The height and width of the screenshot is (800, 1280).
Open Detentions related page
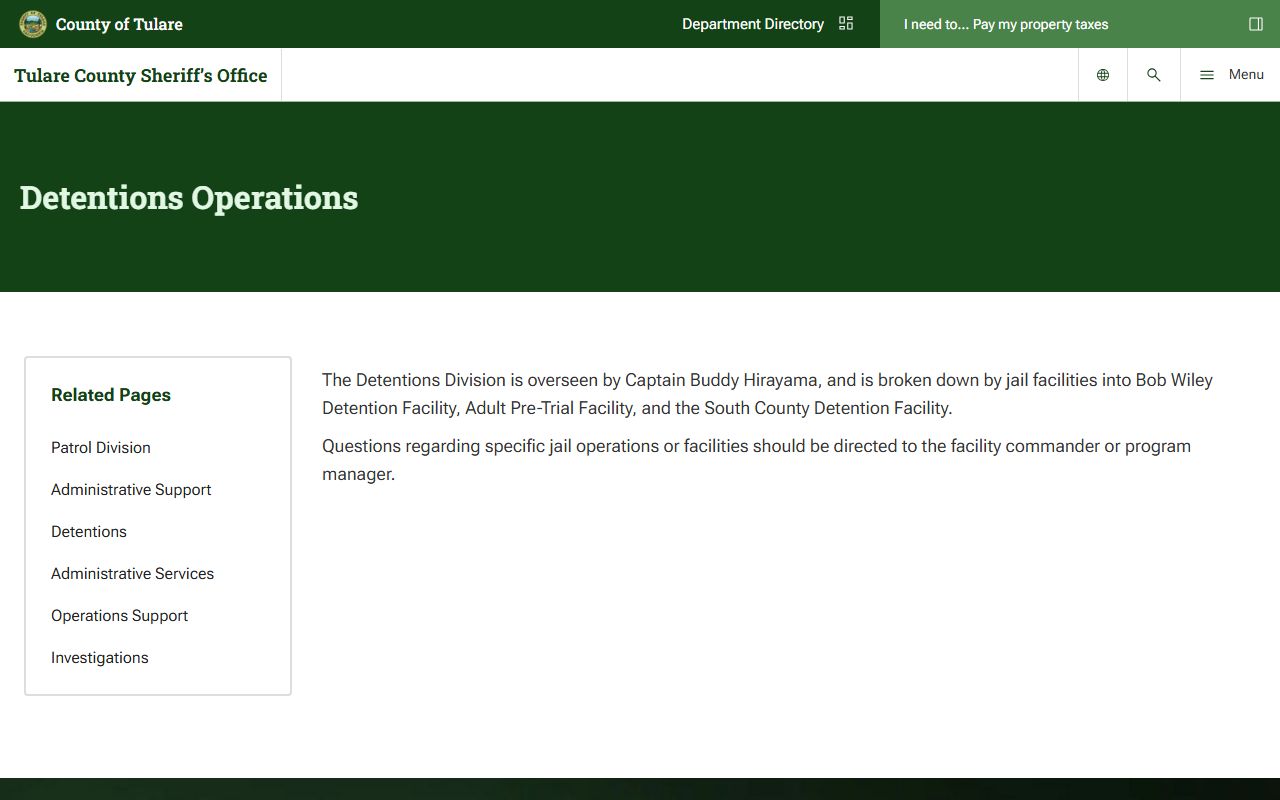tap(89, 532)
